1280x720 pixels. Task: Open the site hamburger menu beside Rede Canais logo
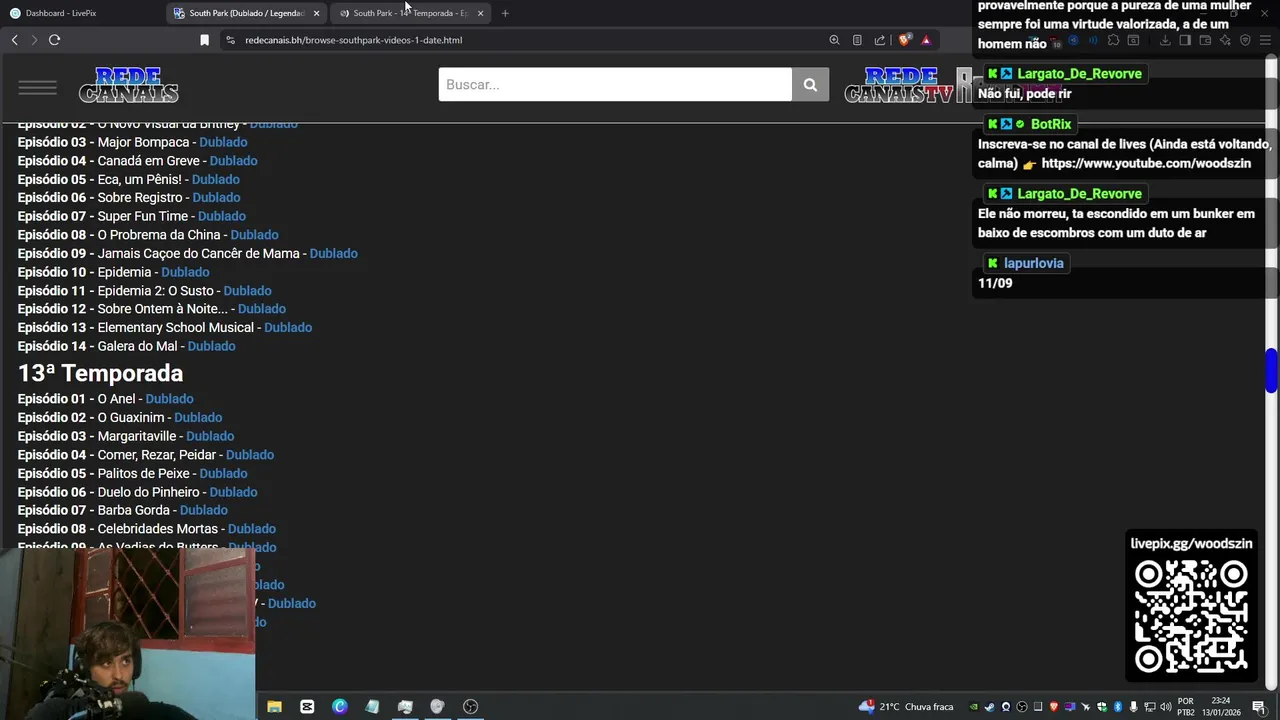37,87
